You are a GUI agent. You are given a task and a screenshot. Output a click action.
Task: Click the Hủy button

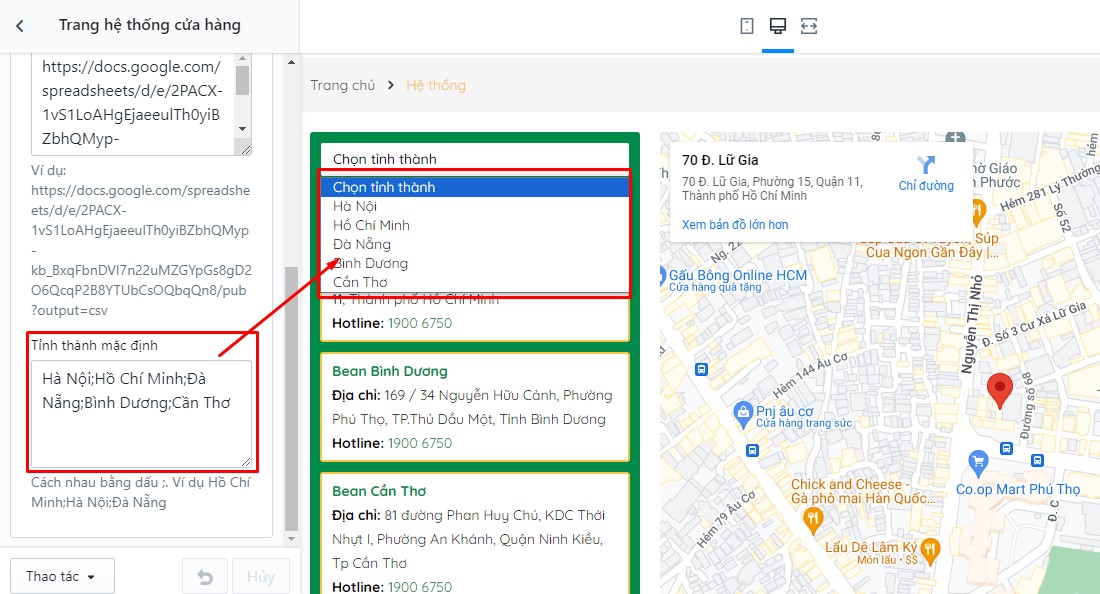tap(261, 576)
